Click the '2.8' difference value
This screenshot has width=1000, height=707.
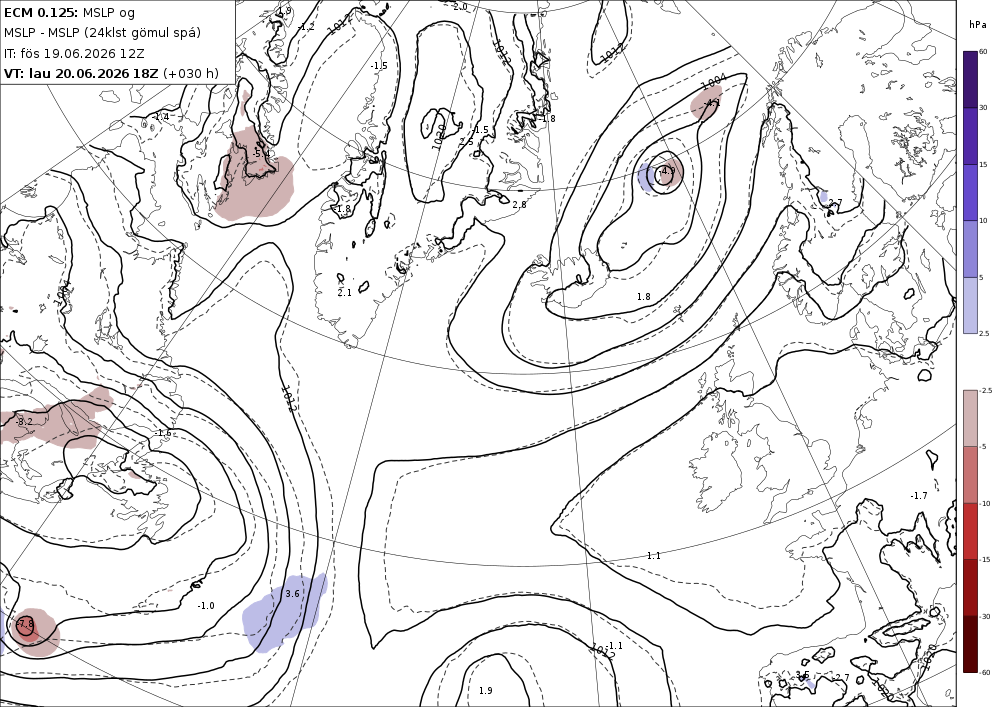tap(520, 205)
